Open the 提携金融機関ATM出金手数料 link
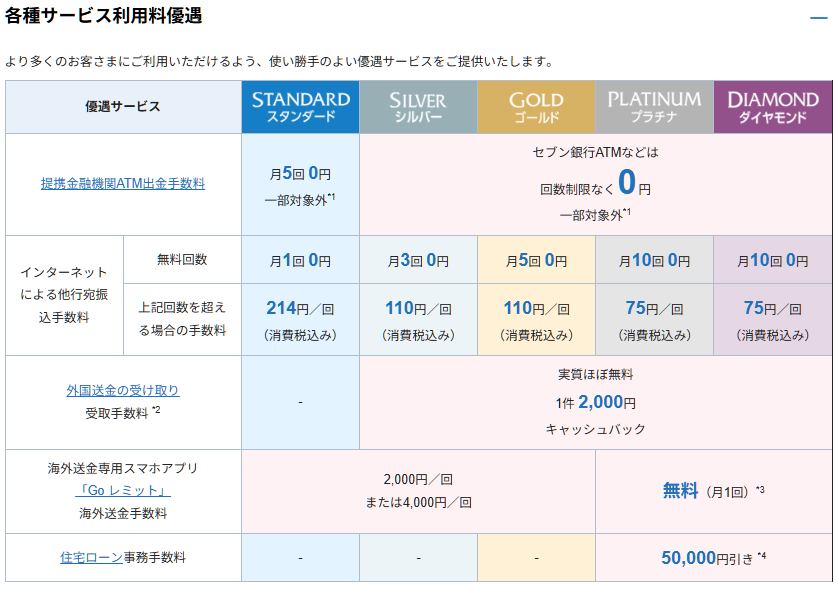Screen dimensions: 838x589 123,184
